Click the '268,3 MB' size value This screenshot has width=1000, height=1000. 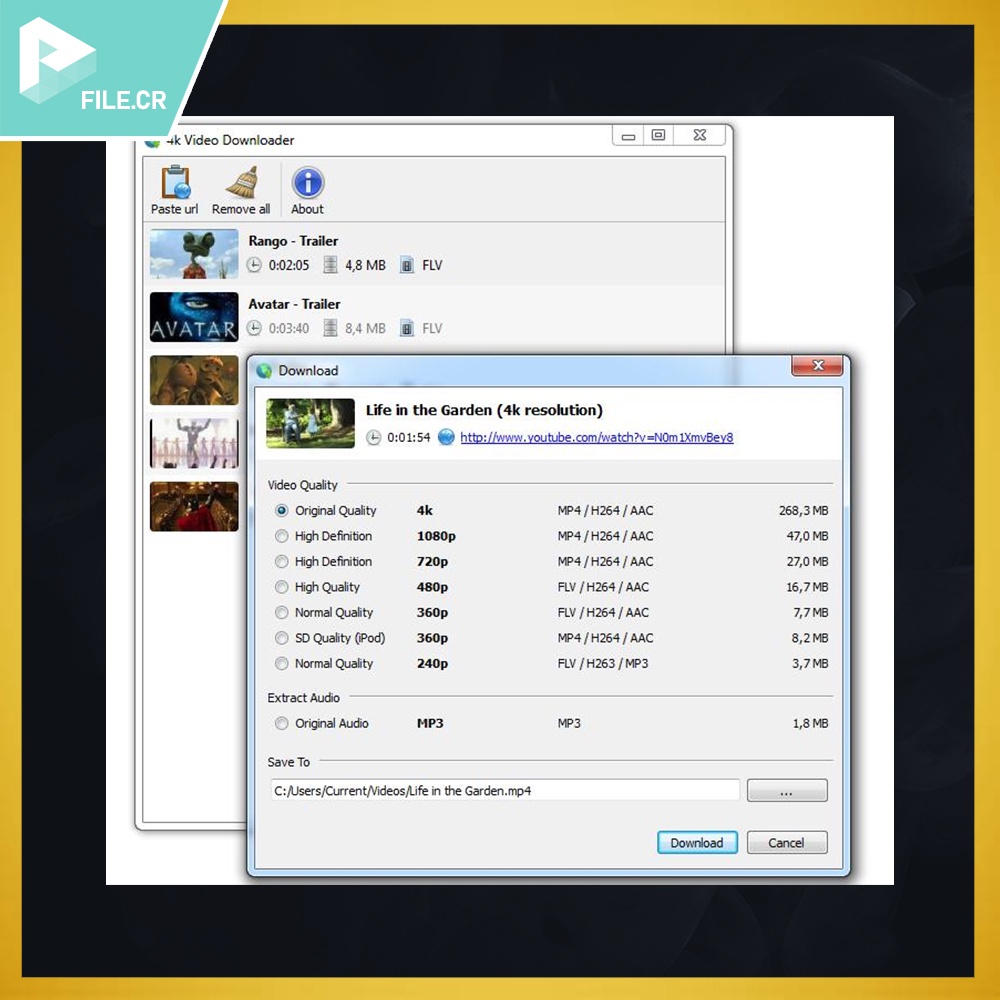coord(804,511)
